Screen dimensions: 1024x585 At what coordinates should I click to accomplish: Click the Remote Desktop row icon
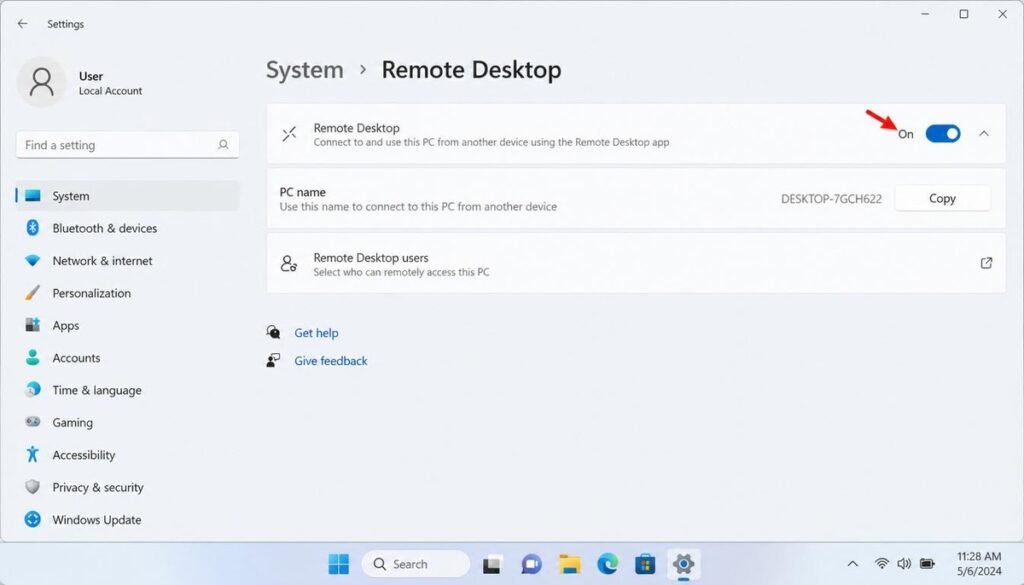pos(289,134)
